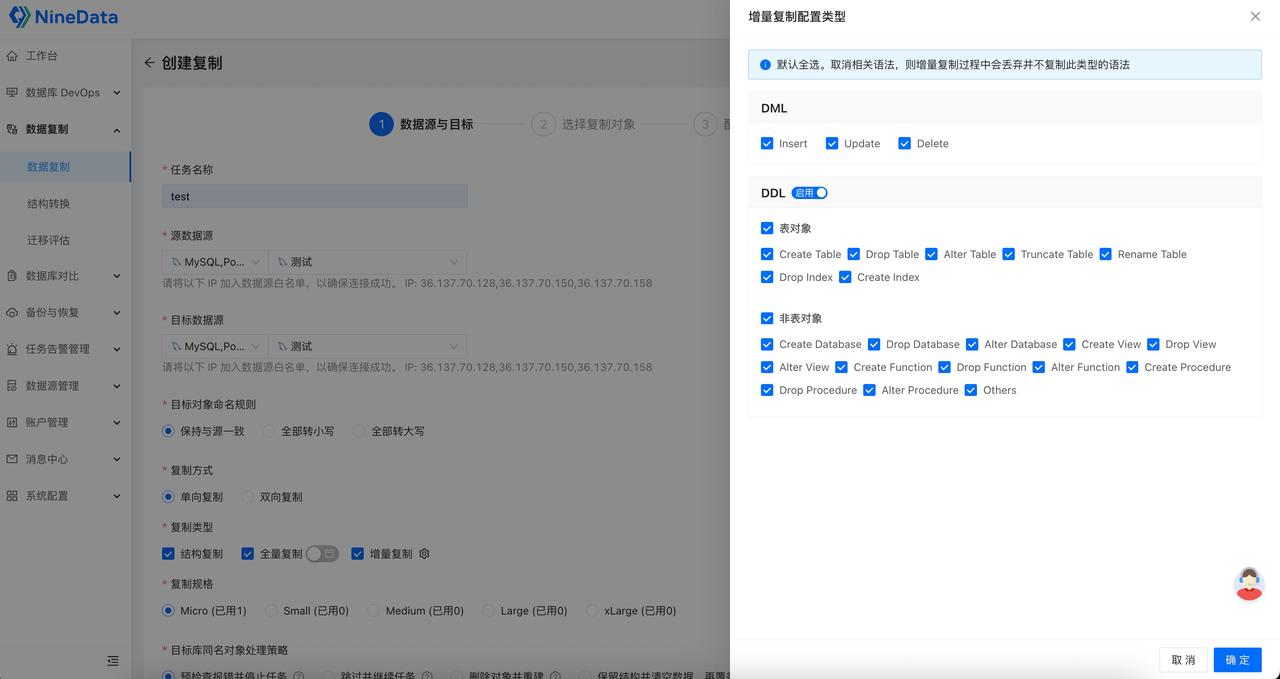Uncheck the Update checkbox

pos(832,143)
